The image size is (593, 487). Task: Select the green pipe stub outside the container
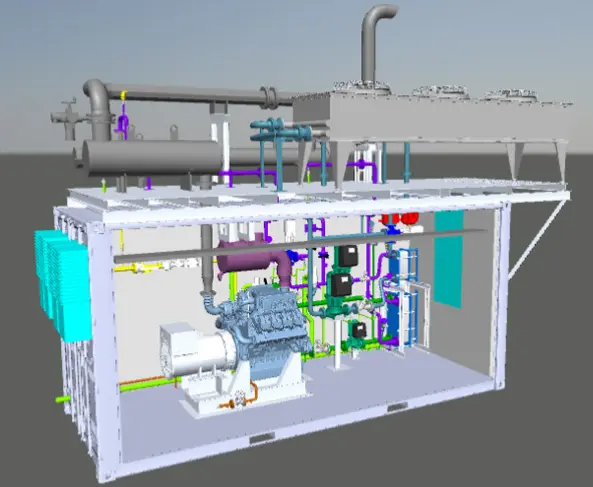[x=63, y=399]
